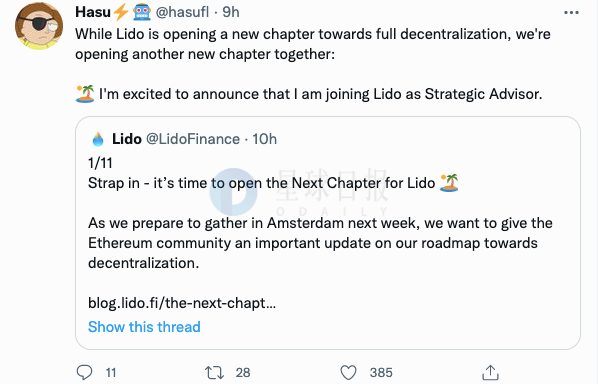
Task: Open the @LidoFinance handle
Action: pyautogui.click(x=193, y=139)
